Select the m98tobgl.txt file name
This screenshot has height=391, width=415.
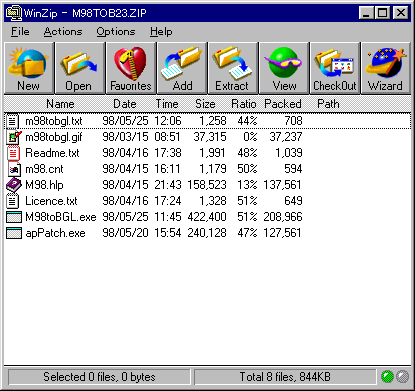[x=54, y=121]
